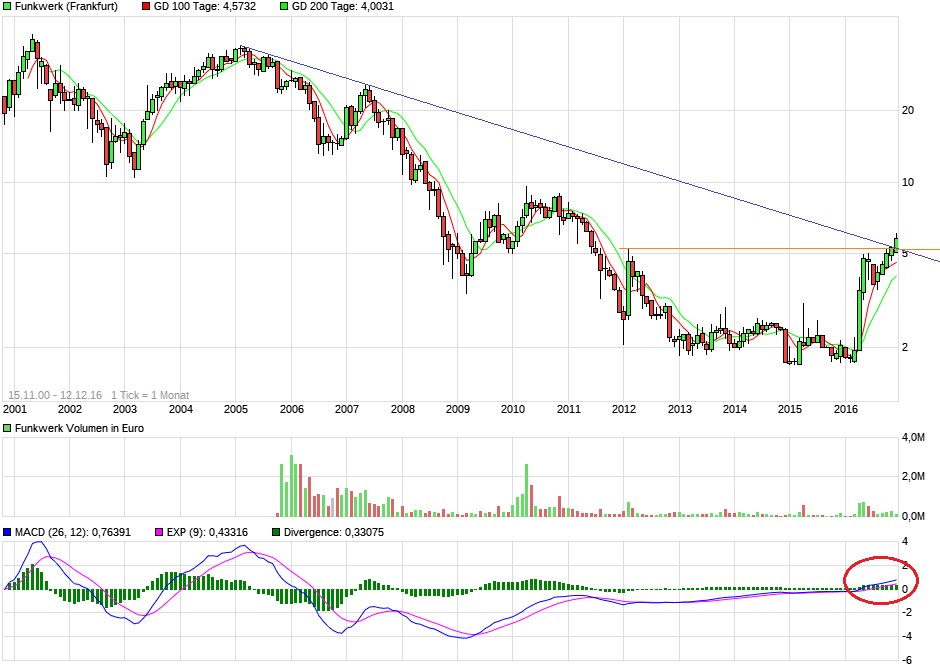Click the date range text 15.11.00 - 12.12.16
The height and width of the screenshot is (670, 940).
[x=54, y=394]
